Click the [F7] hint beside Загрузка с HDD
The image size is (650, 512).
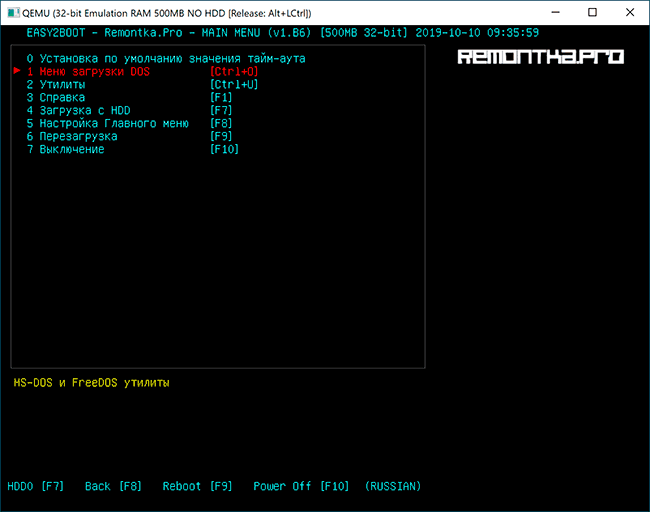(221, 111)
